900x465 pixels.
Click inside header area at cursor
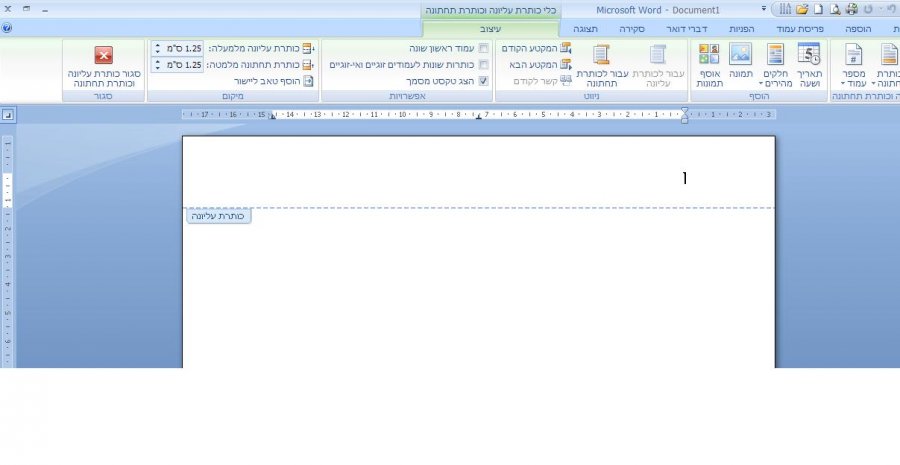pyautogui.click(x=684, y=178)
